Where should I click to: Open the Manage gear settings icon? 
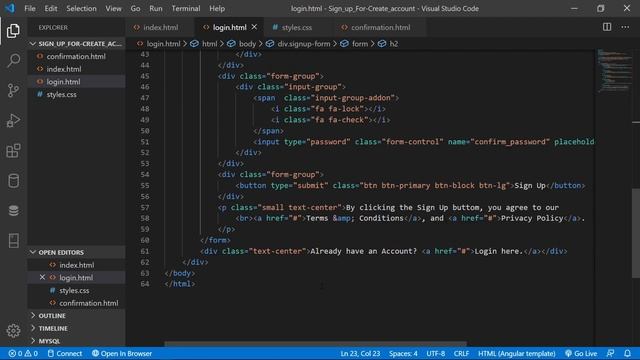(13, 331)
